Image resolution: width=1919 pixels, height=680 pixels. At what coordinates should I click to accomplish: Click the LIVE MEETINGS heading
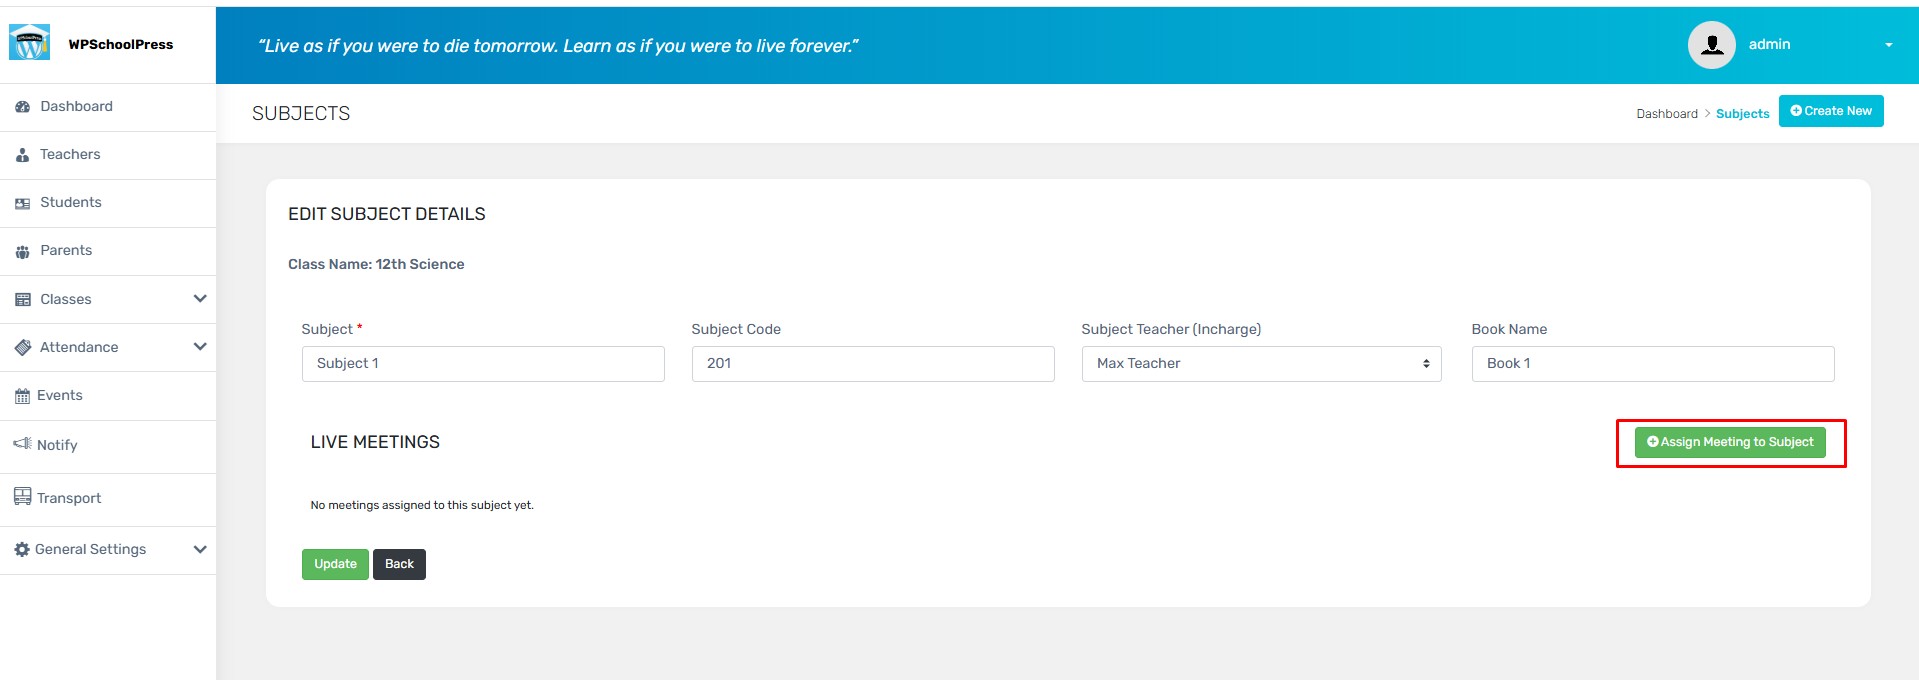click(375, 442)
